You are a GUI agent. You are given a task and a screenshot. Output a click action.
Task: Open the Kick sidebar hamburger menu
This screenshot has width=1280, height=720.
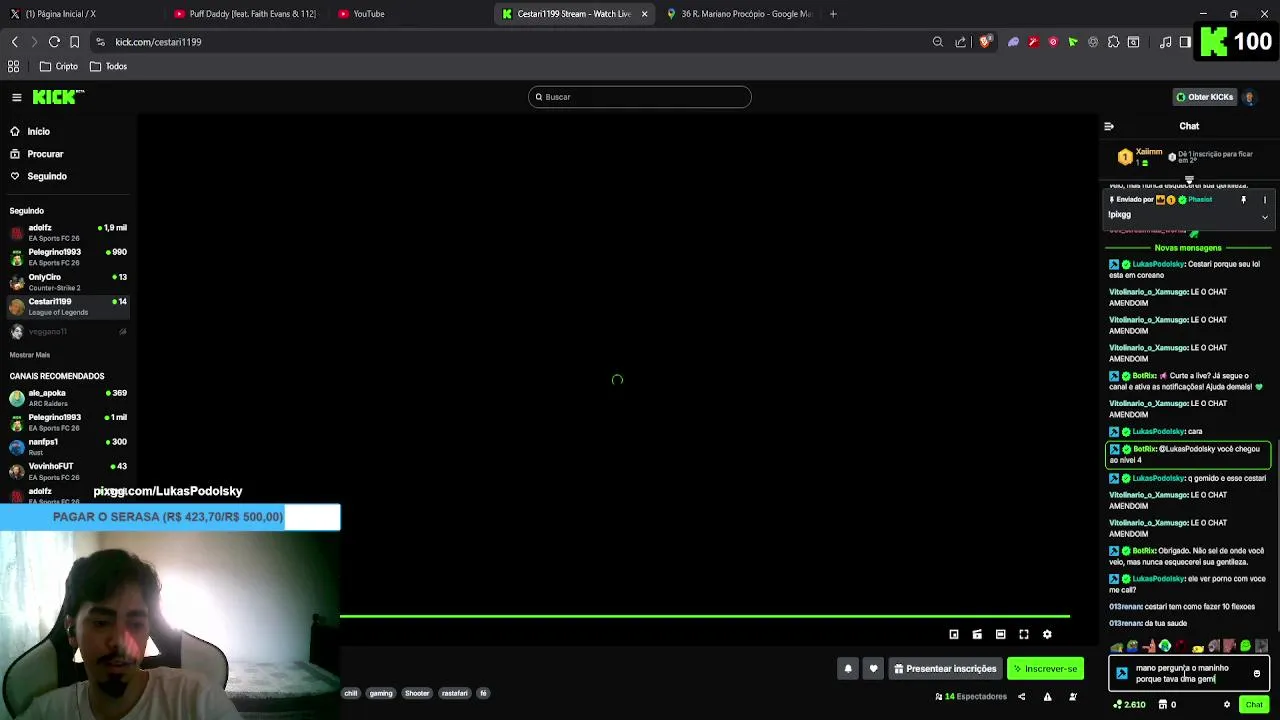point(17,97)
